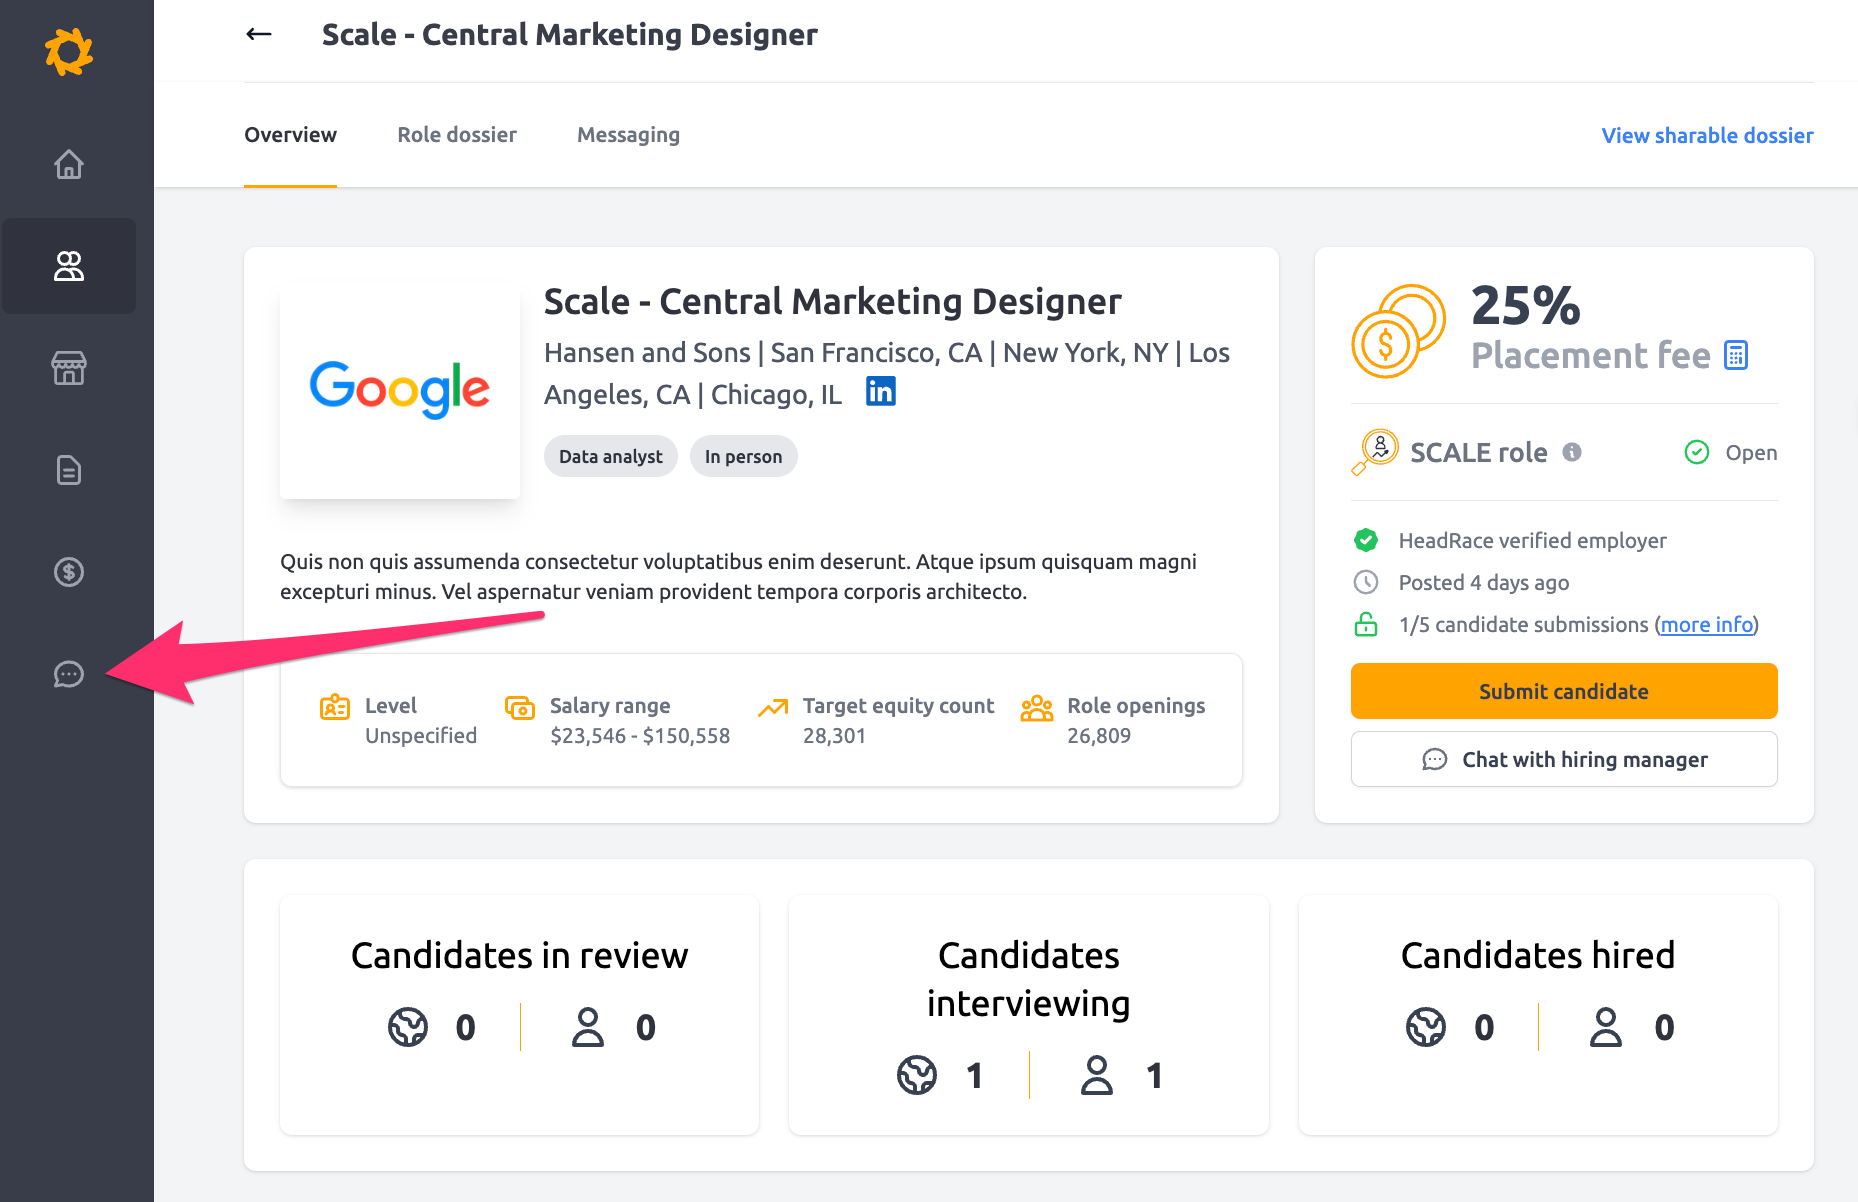Click Chat with hiring manager button
1858x1202 pixels.
[1564, 759]
